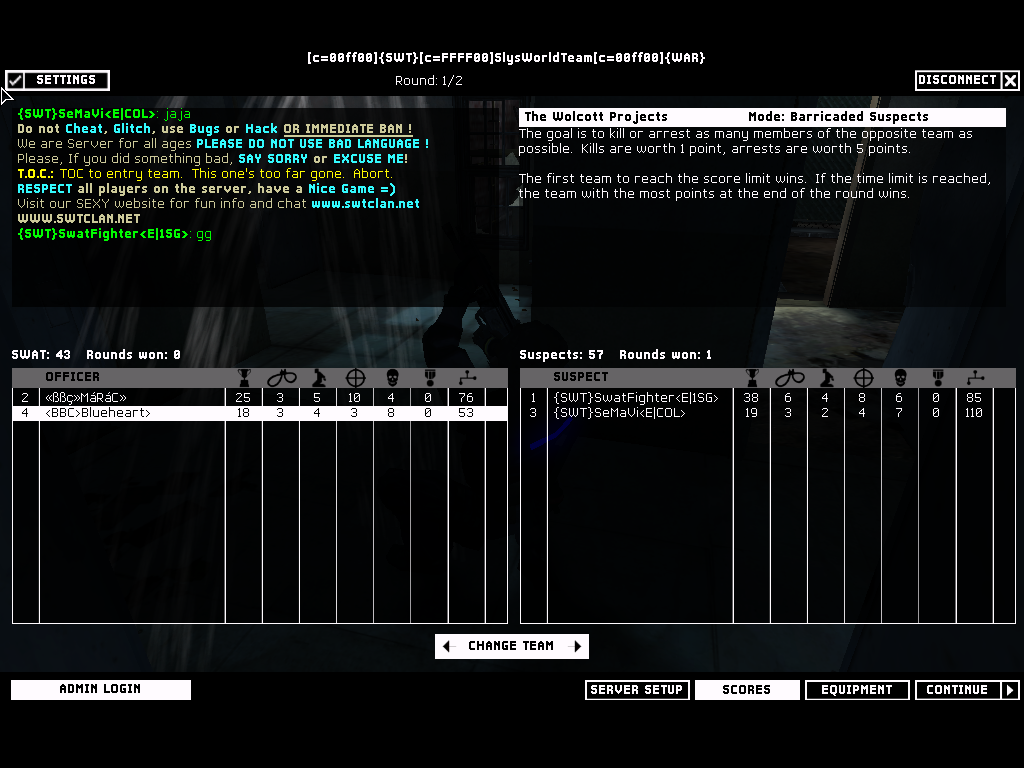
Task: Disconnect from the server
Action: coord(957,80)
